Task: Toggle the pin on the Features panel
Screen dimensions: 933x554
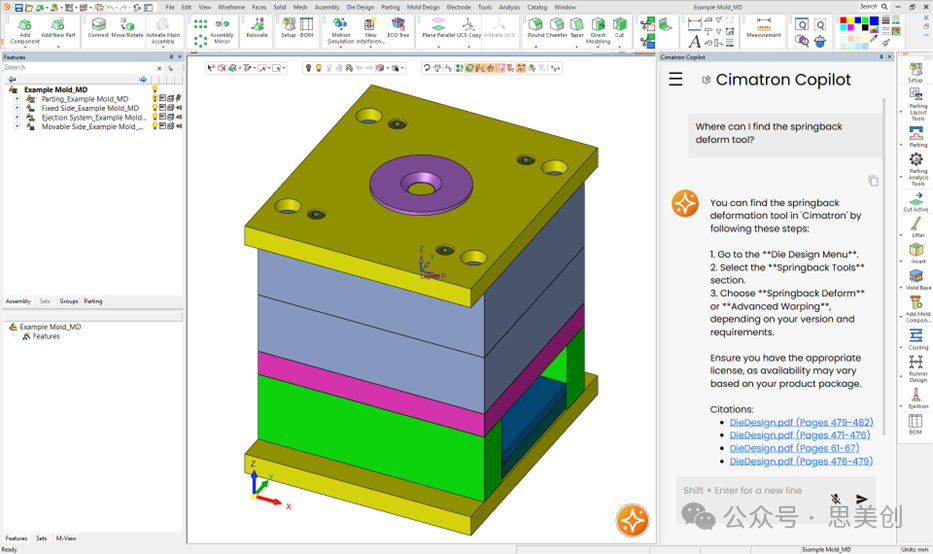Action: (x=171, y=57)
